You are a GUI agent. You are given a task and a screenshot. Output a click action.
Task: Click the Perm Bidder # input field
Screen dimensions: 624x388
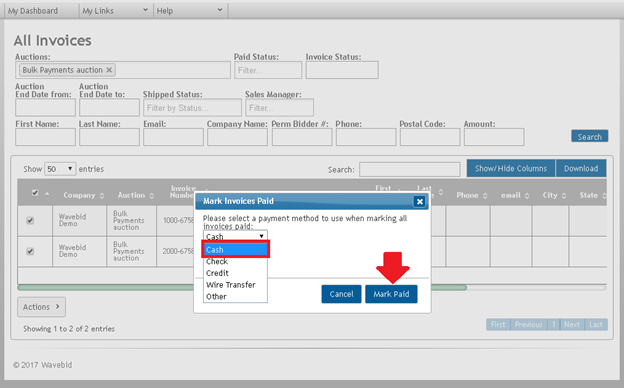[x=302, y=137]
